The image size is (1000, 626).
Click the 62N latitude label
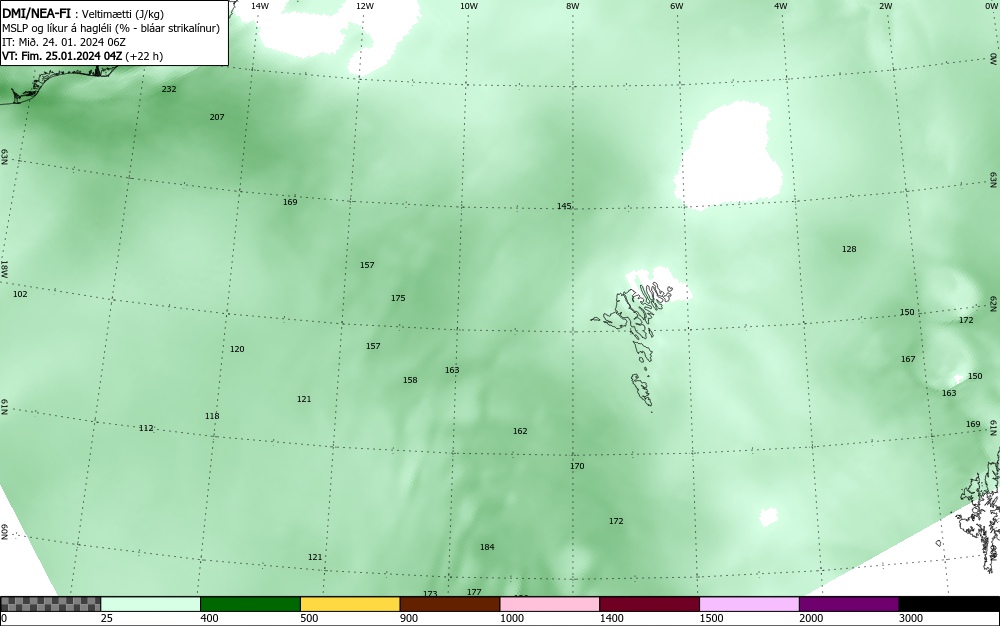(x=994, y=303)
